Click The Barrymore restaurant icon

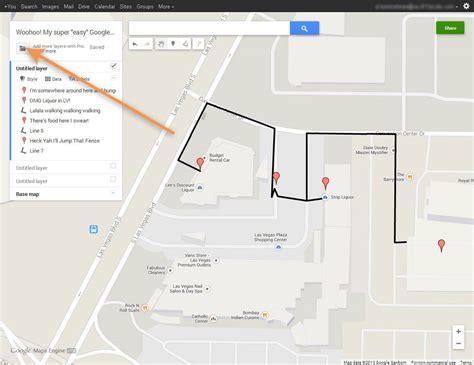[x=410, y=177]
